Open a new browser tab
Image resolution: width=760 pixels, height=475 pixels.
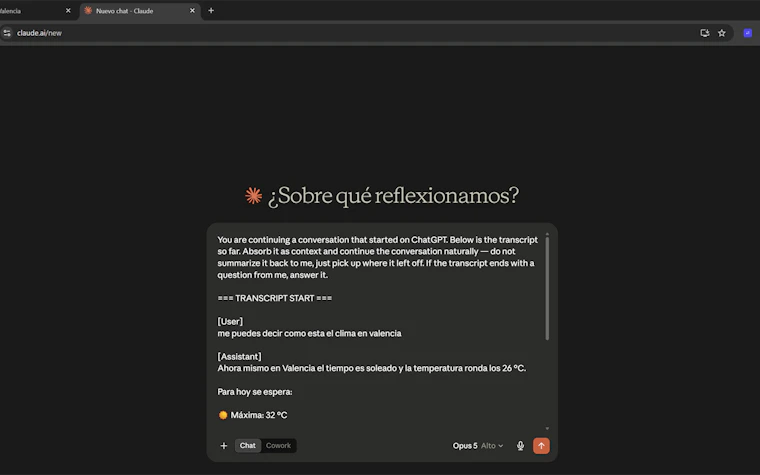[x=211, y=11]
